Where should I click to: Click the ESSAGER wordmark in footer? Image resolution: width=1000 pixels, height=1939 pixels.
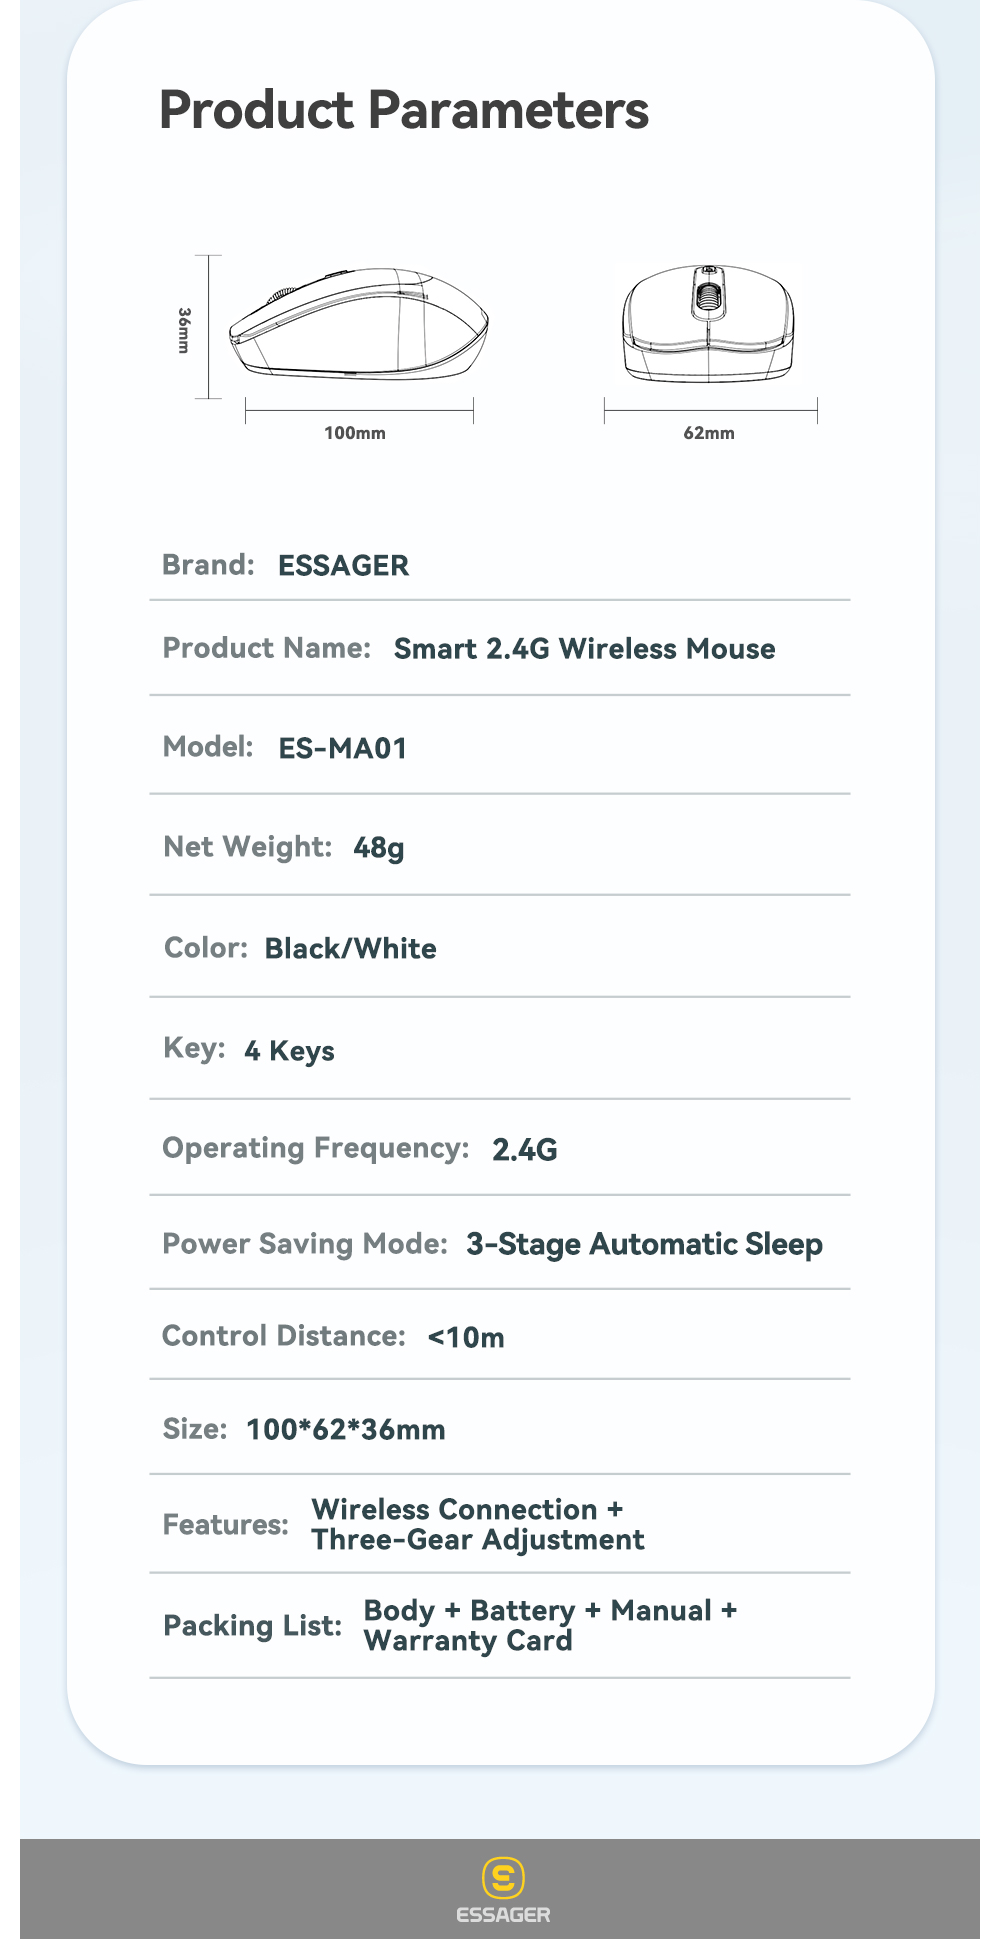point(503,1915)
